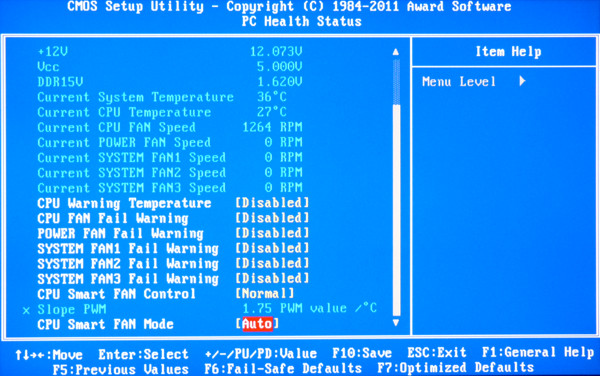The width and height of the screenshot is (600, 376).
Task: Toggle POWER FAN Fail Warning setting
Action: [272, 233]
